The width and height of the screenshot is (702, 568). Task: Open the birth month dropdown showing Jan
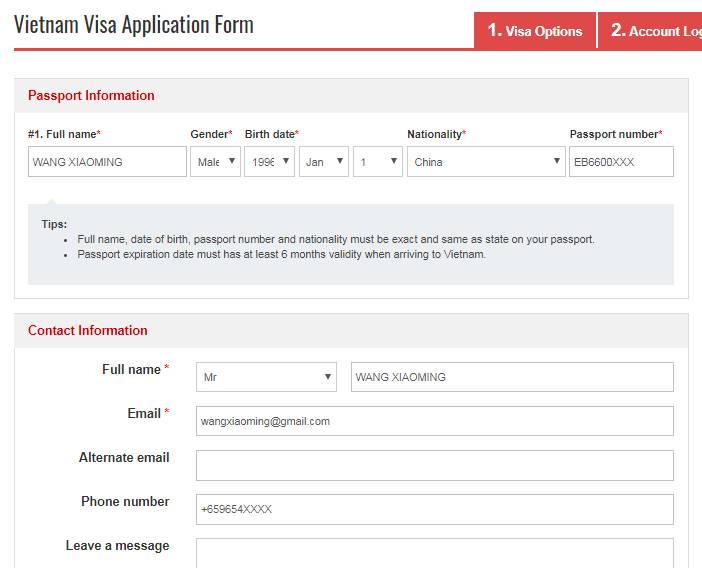coord(323,162)
